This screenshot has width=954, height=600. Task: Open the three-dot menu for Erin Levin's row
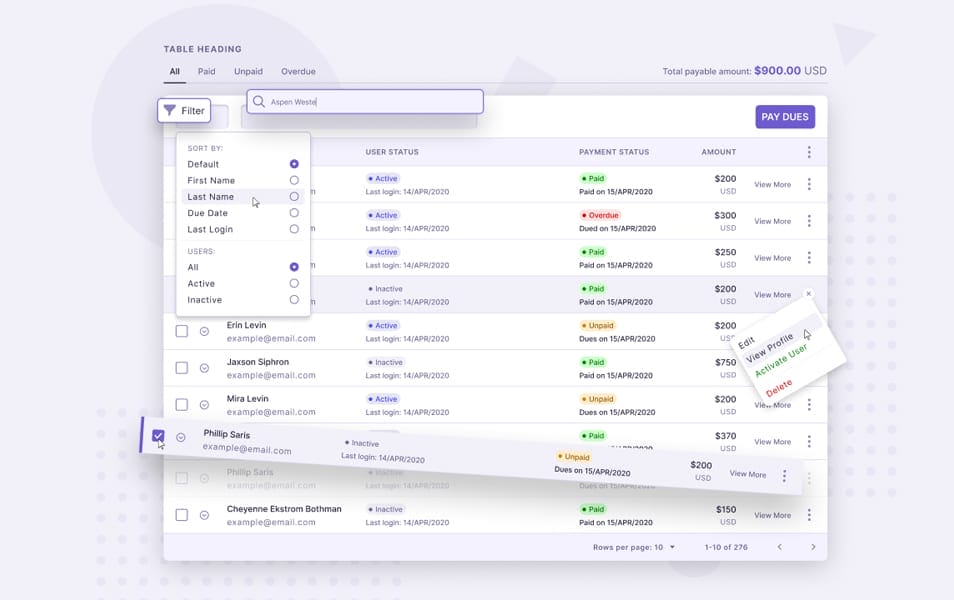pyautogui.click(x=808, y=331)
